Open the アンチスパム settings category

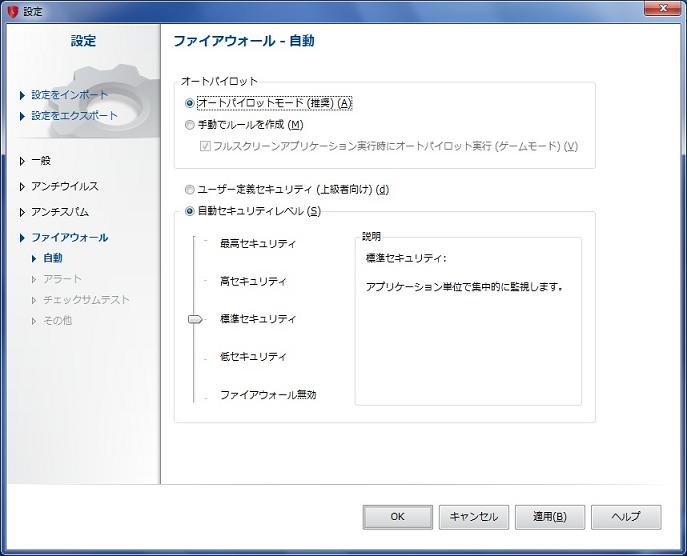tap(60, 212)
